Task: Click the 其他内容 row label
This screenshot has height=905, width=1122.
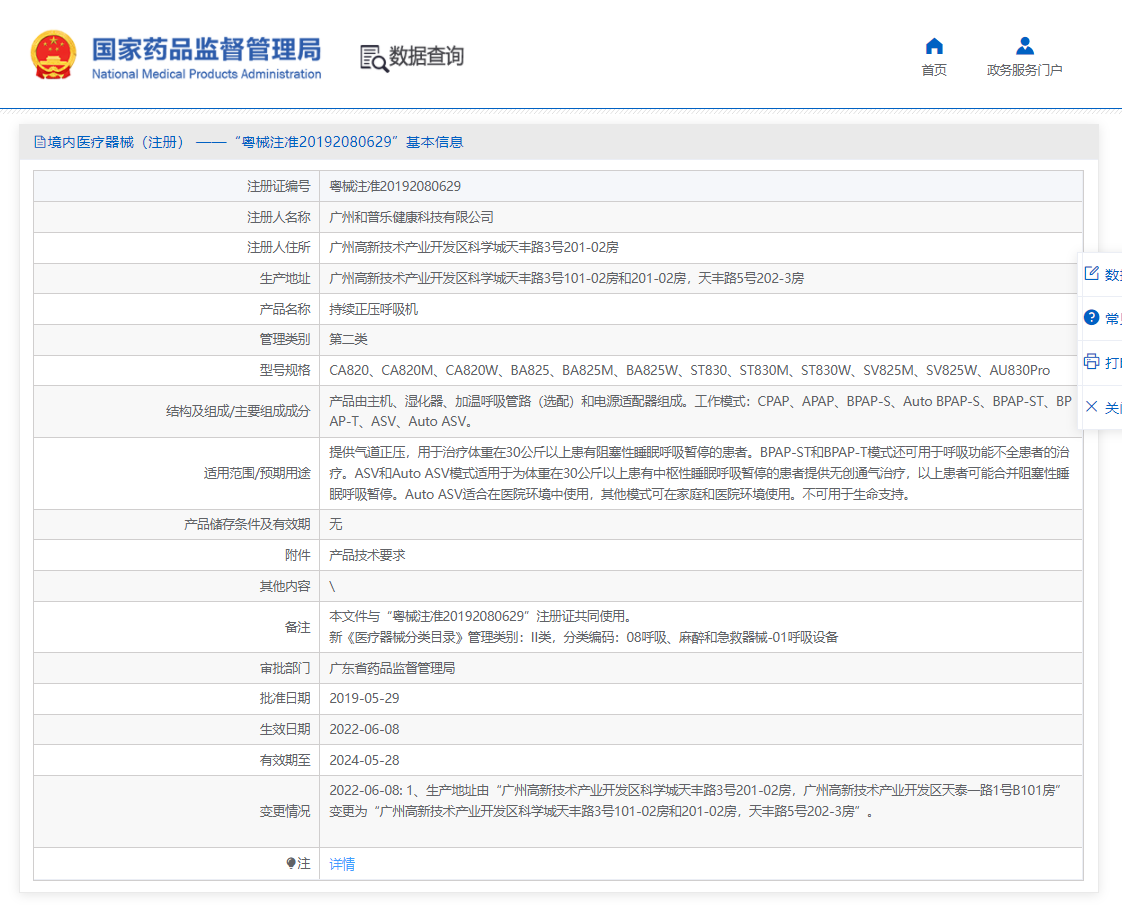Action: coord(285,587)
